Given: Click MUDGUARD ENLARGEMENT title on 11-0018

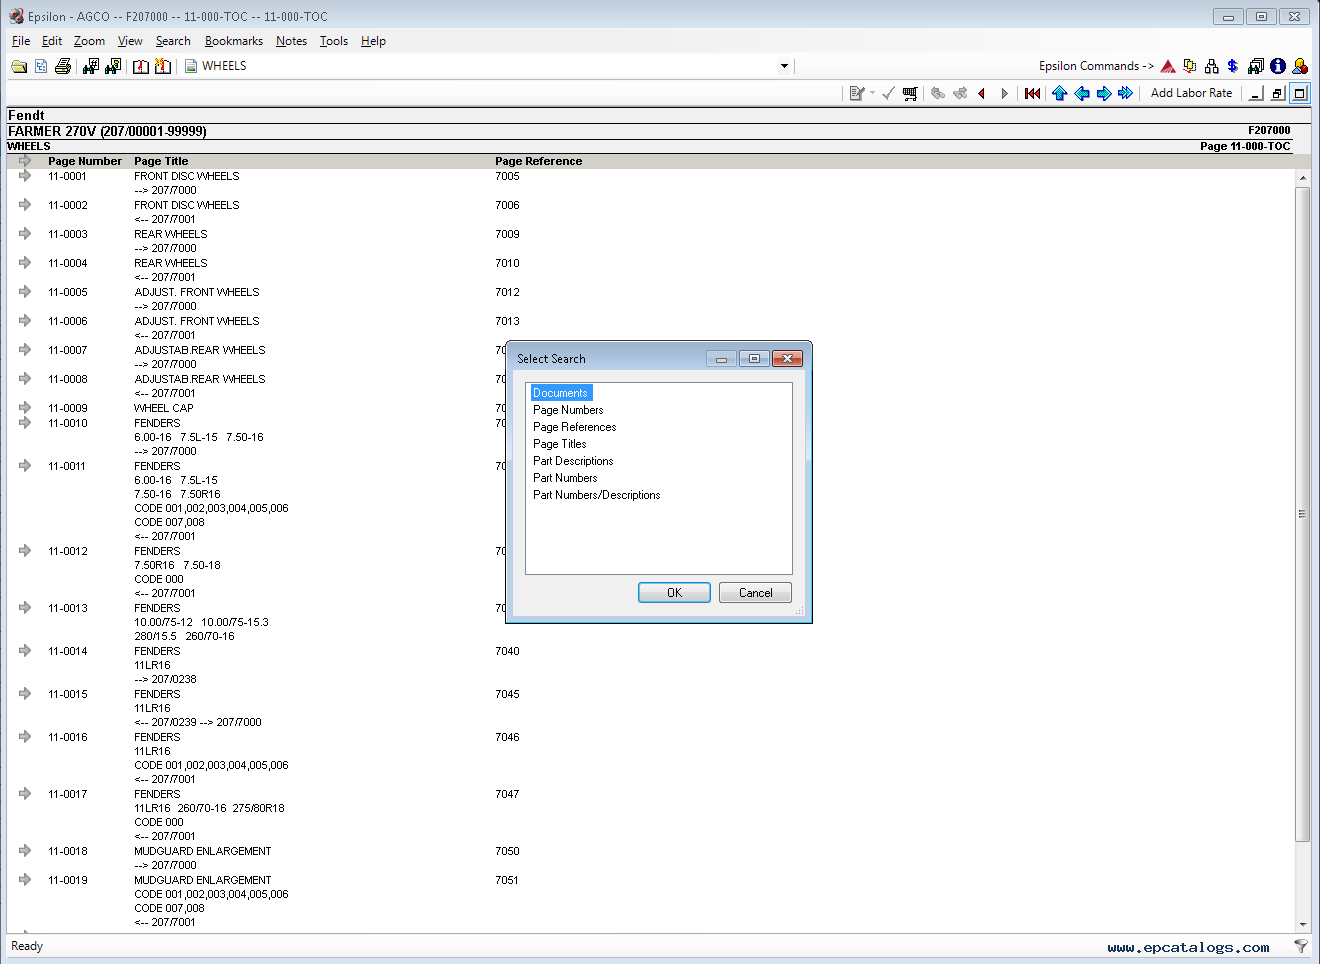Looking at the screenshot, I should pos(203,851).
